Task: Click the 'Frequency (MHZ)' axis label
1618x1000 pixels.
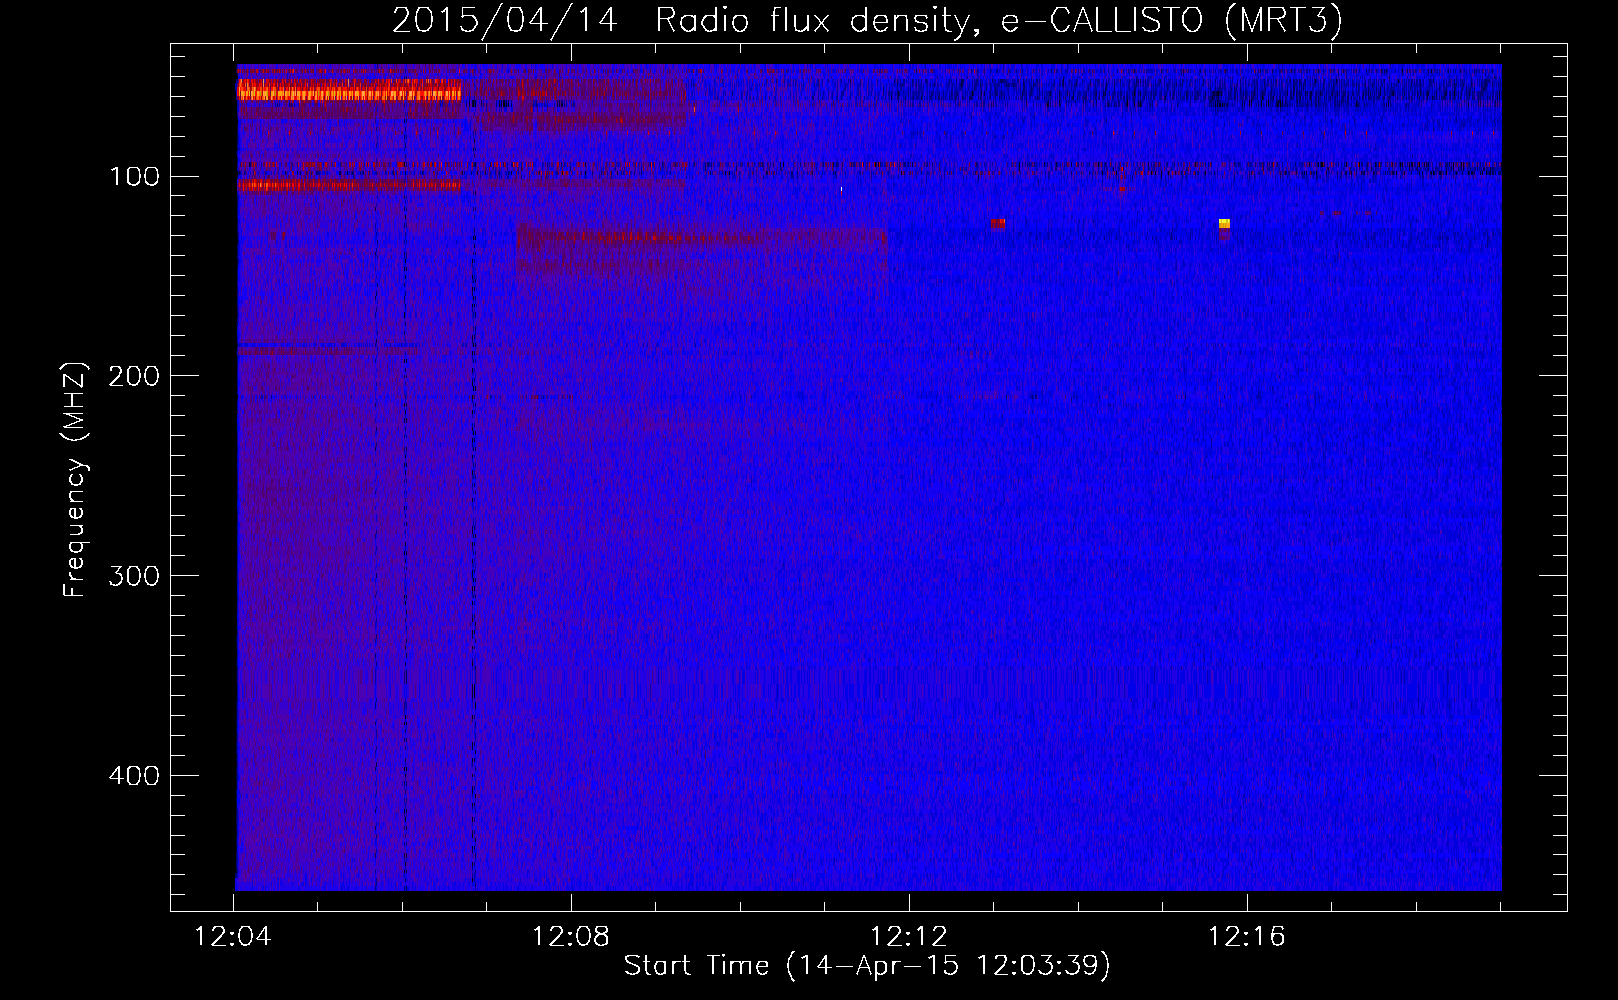Action: (75, 479)
